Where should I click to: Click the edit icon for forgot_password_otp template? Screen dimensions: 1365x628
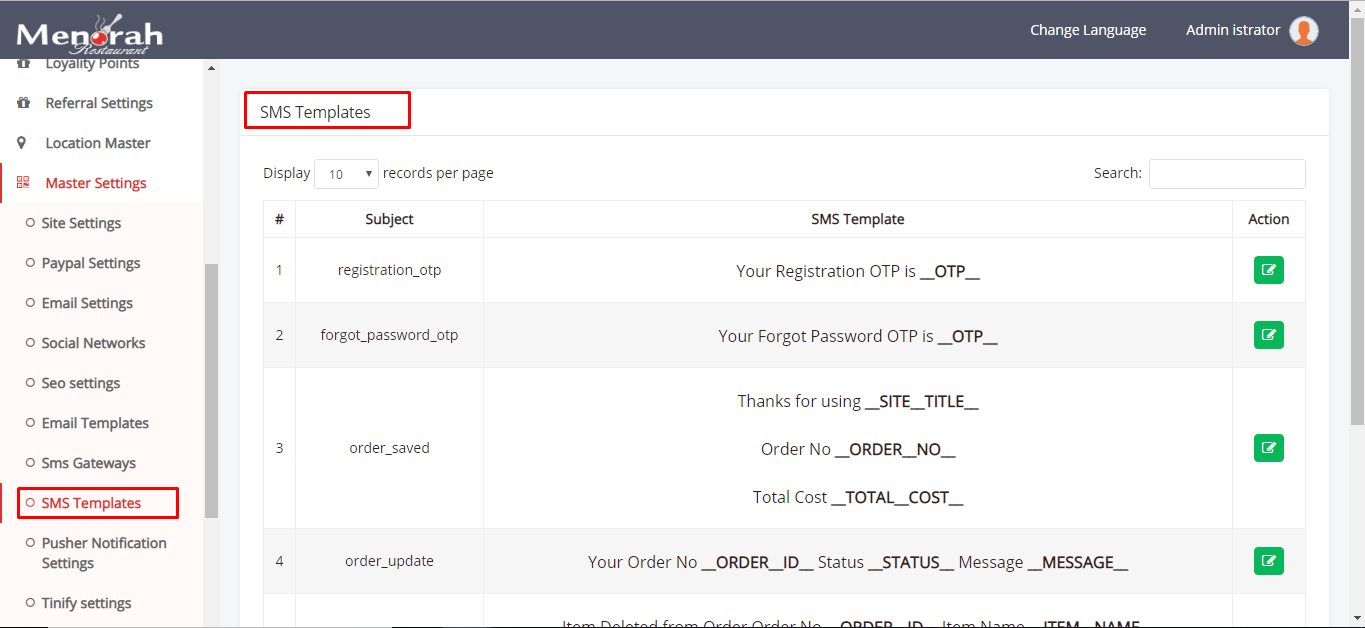(x=1268, y=335)
